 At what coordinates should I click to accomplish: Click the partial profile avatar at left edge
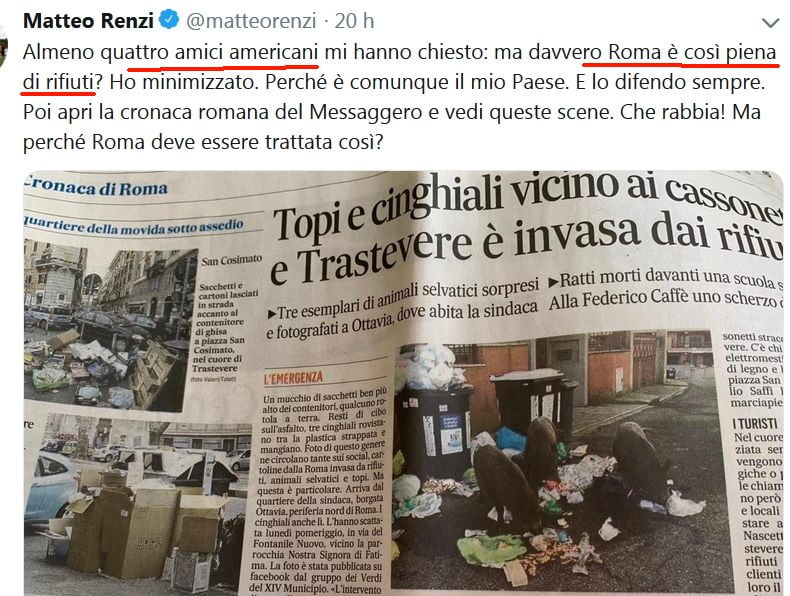4,46
